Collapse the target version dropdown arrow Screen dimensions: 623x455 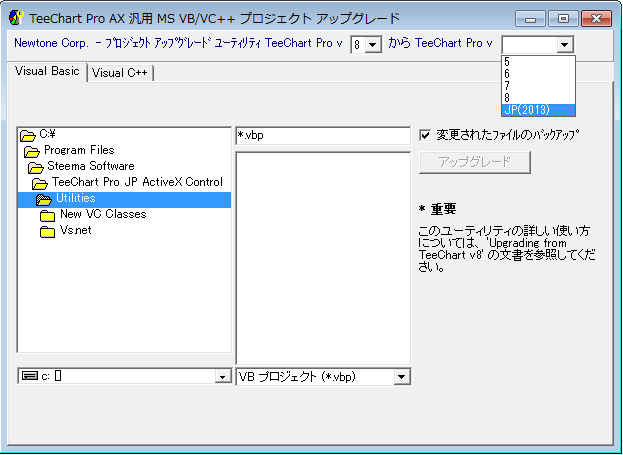[x=564, y=45]
